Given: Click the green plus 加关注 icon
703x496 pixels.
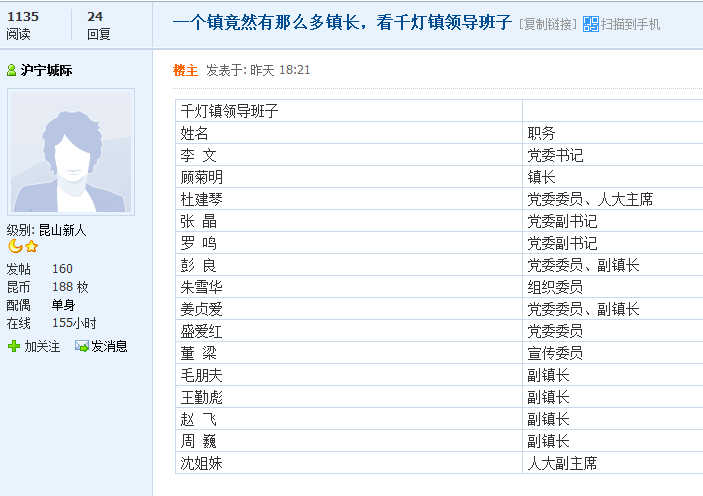Looking at the screenshot, I should (x=14, y=346).
